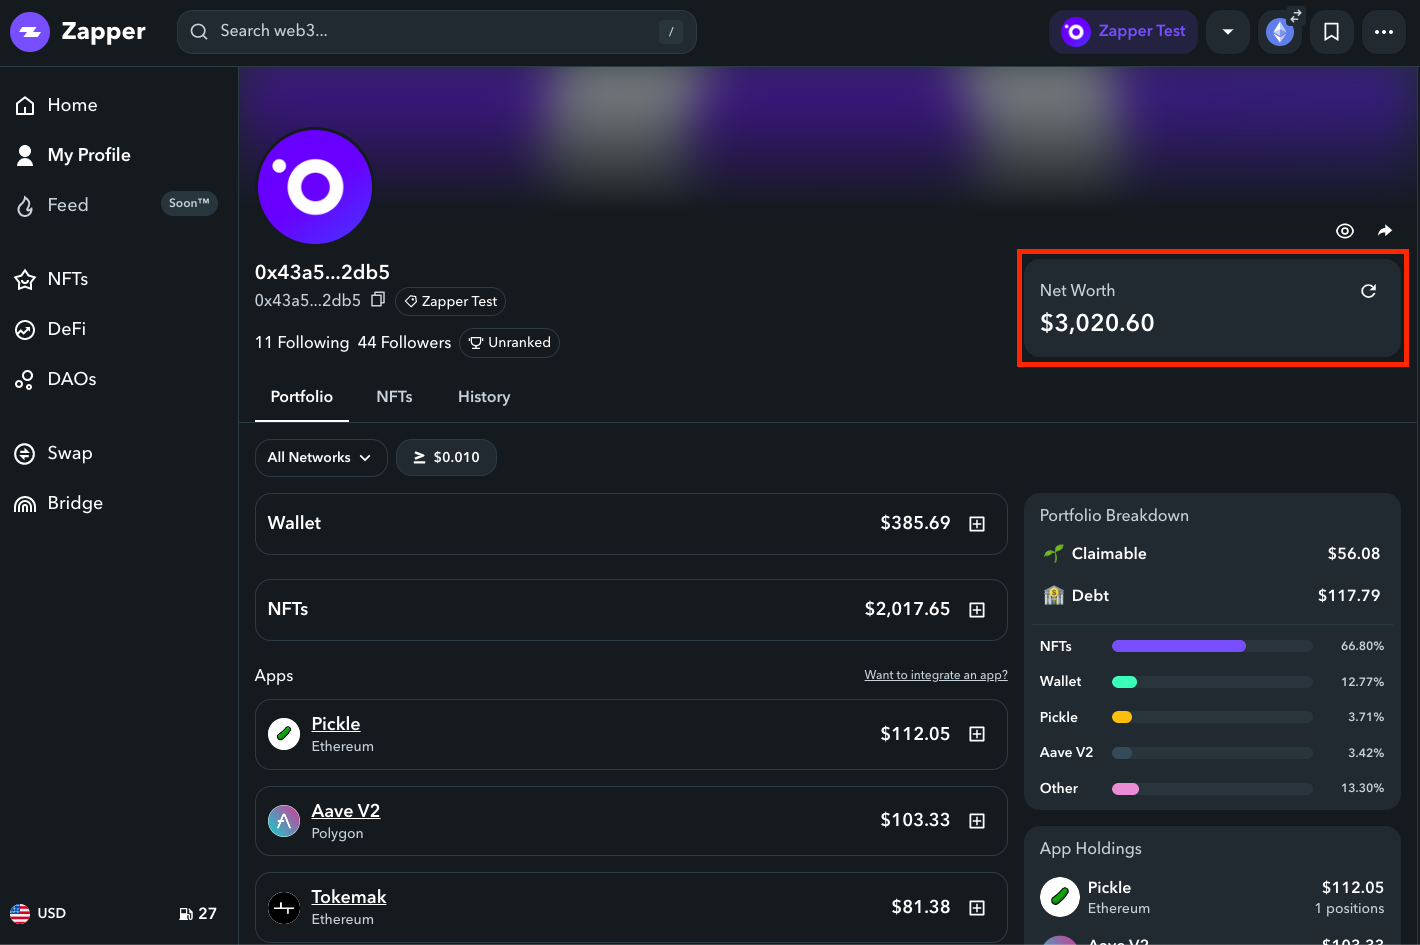Click the Zapper Test tag badge
This screenshot has height=945, width=1420.
450,301
